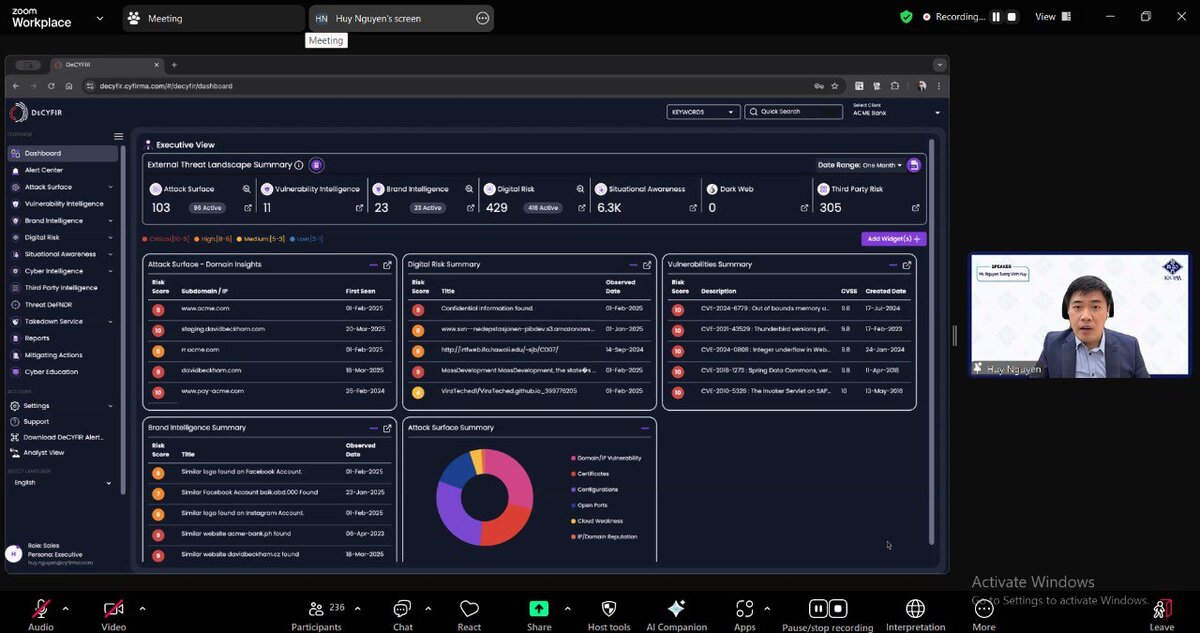Expand share options arrow next to Share

[567, 608]
